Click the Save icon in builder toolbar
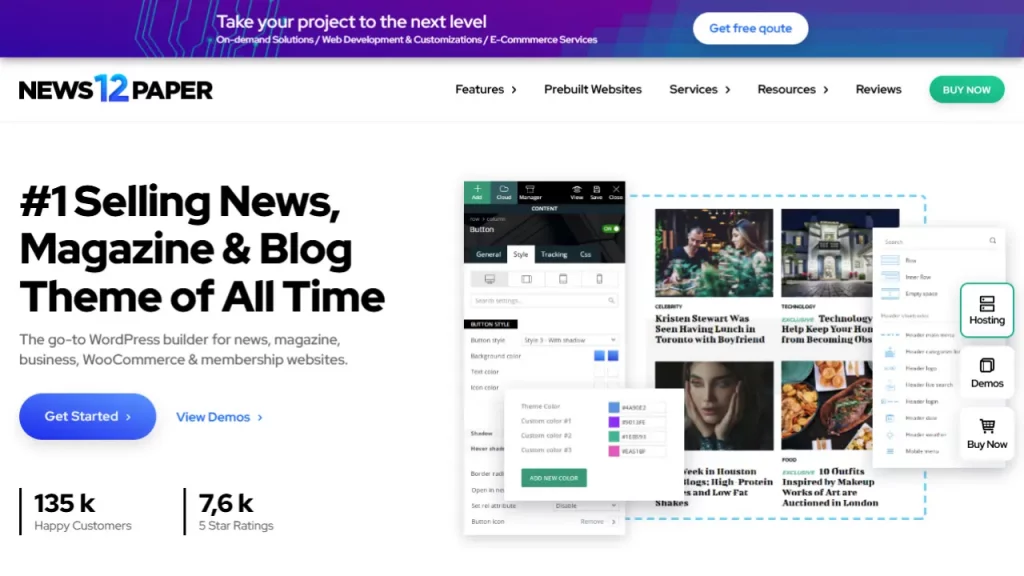The height and width of the screenshot is (576, 1024). (596, 191)
